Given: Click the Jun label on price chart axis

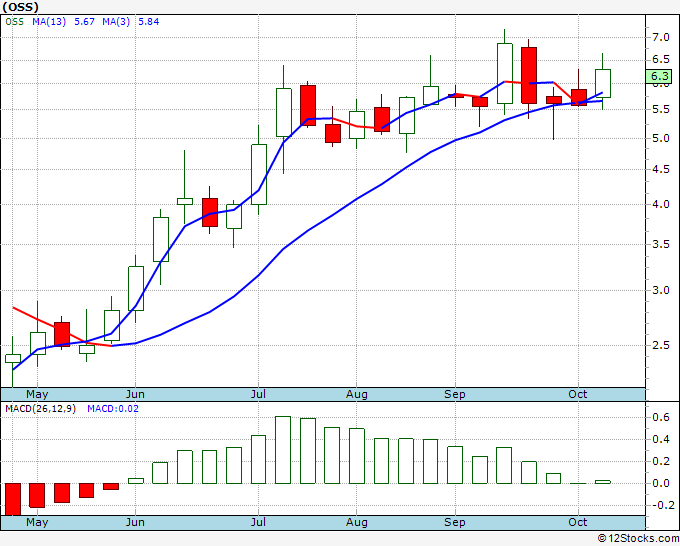Looking at the screenshot, I should pyautogui.click(x=135, y=394).
